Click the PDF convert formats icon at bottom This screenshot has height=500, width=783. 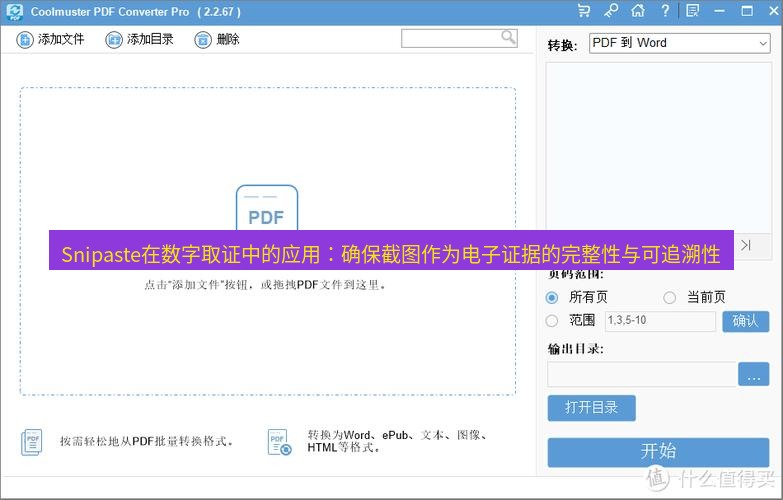tap(279, 442)
